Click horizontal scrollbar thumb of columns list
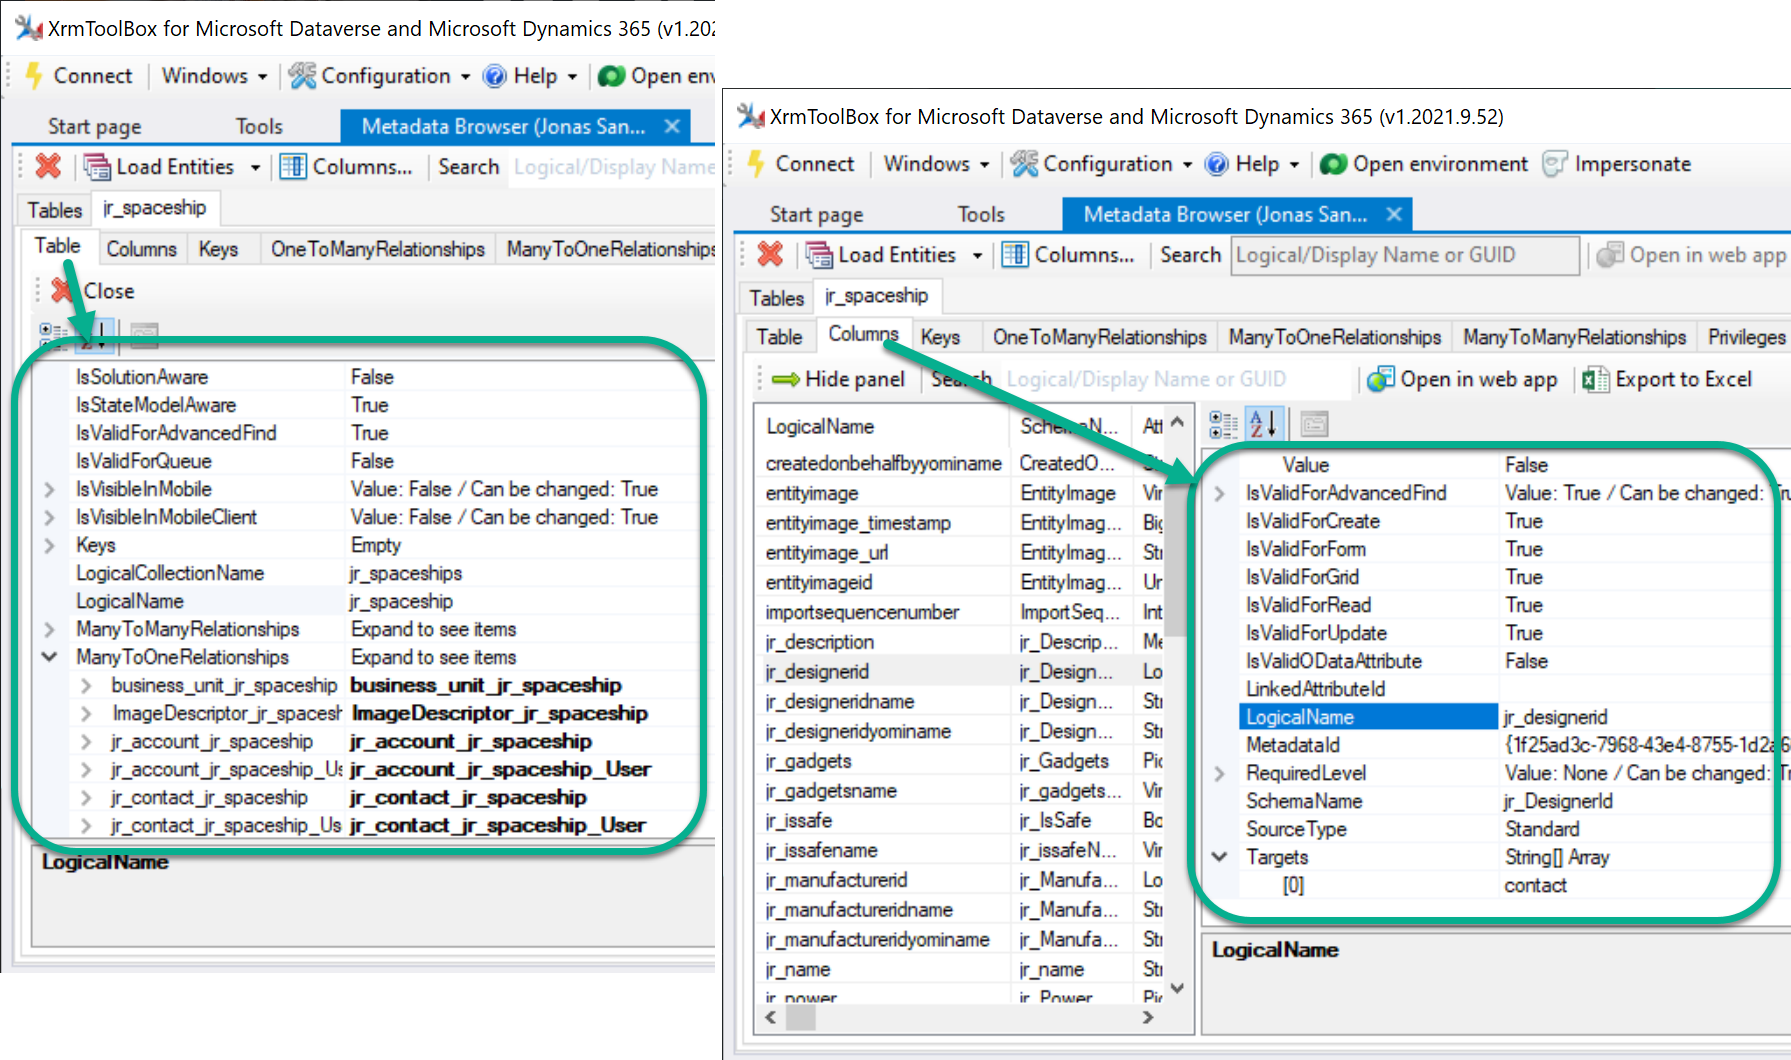This screenshot has width=1791, height=1060. [x=801, y=1018]
